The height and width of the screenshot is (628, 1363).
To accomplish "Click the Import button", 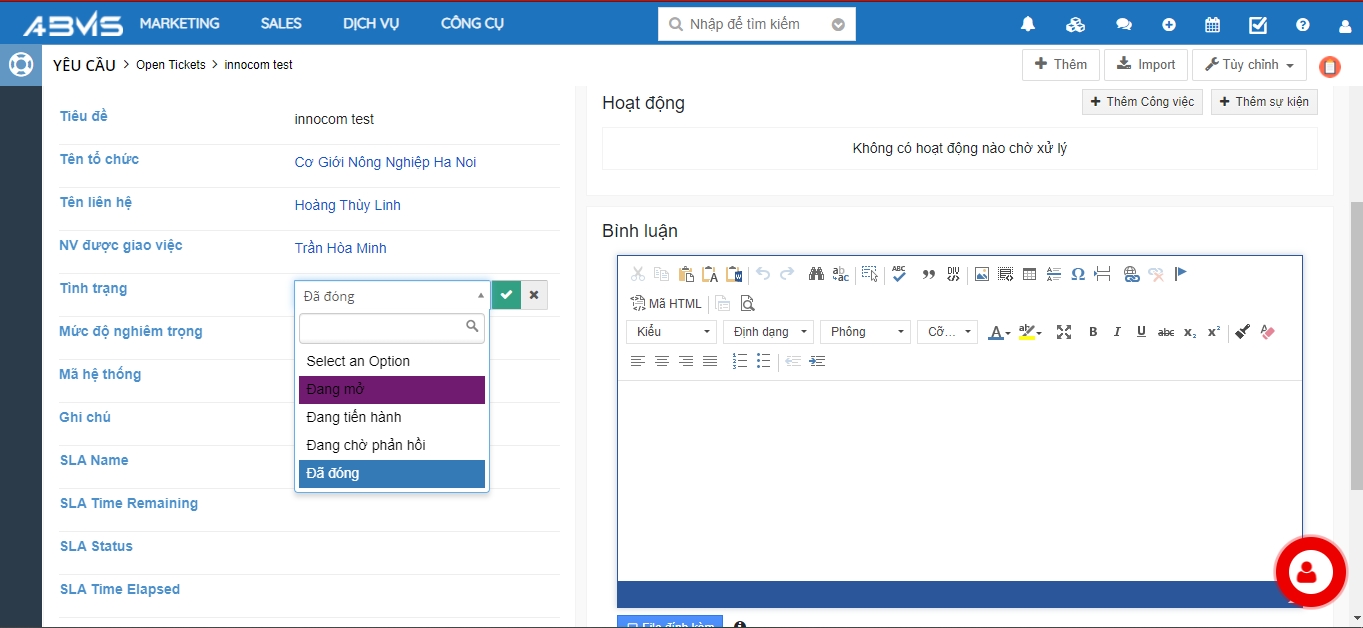I will [x=1146, y=65].
